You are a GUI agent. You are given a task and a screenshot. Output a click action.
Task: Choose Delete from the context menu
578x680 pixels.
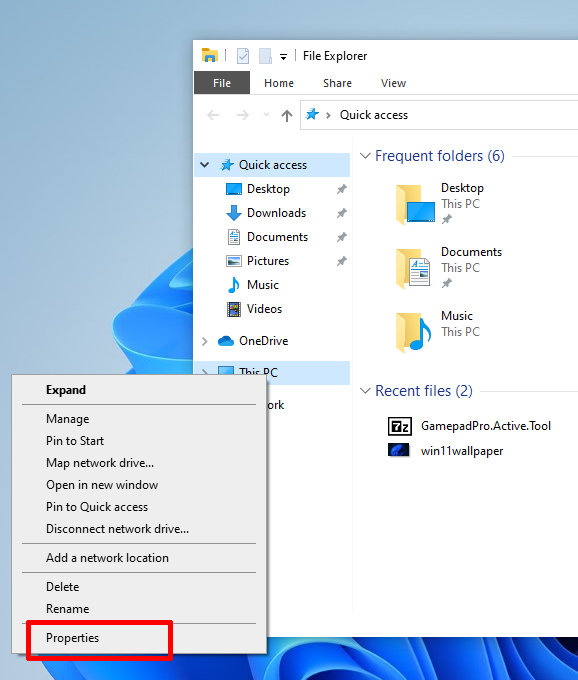pyautogui.click(x=139, y=587)
